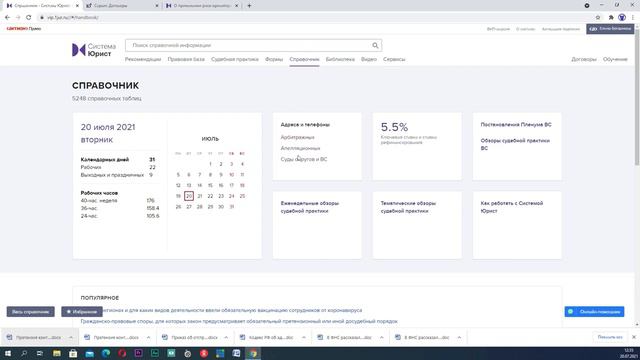Open Обзоры судебной практики ВС link

coord(515,144)
